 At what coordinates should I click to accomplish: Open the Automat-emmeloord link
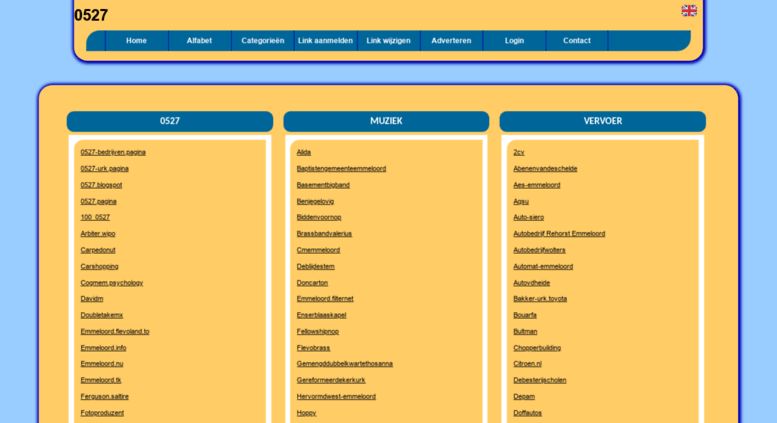[543, 266]
